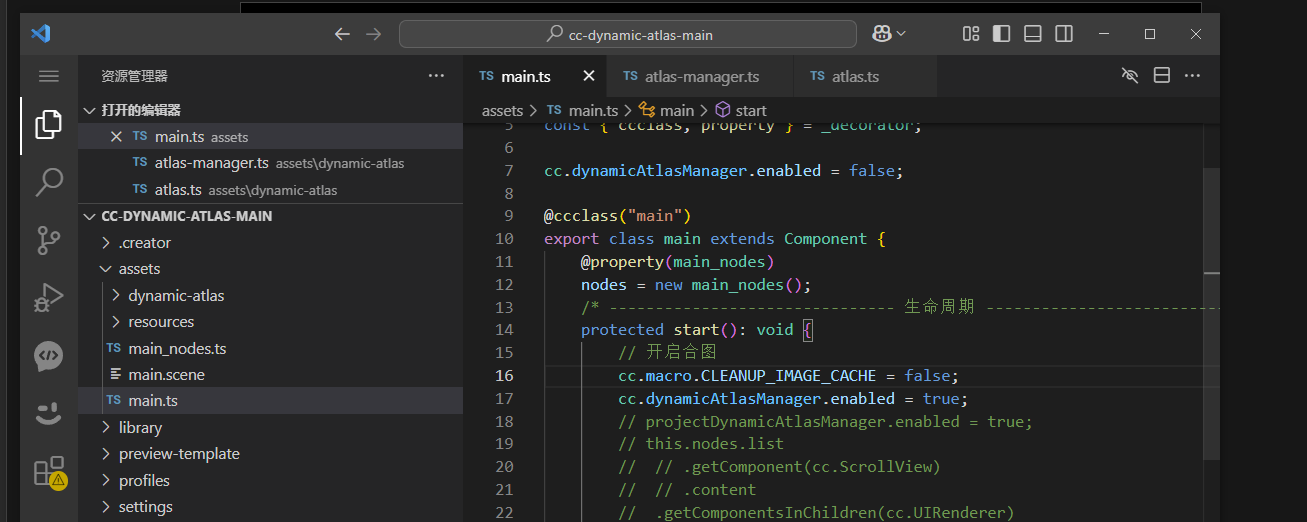Image resolution: width=1307 pixels, height=522 pixels.
Task: Collapse the assets folder
Action: [x=139, y=269]
